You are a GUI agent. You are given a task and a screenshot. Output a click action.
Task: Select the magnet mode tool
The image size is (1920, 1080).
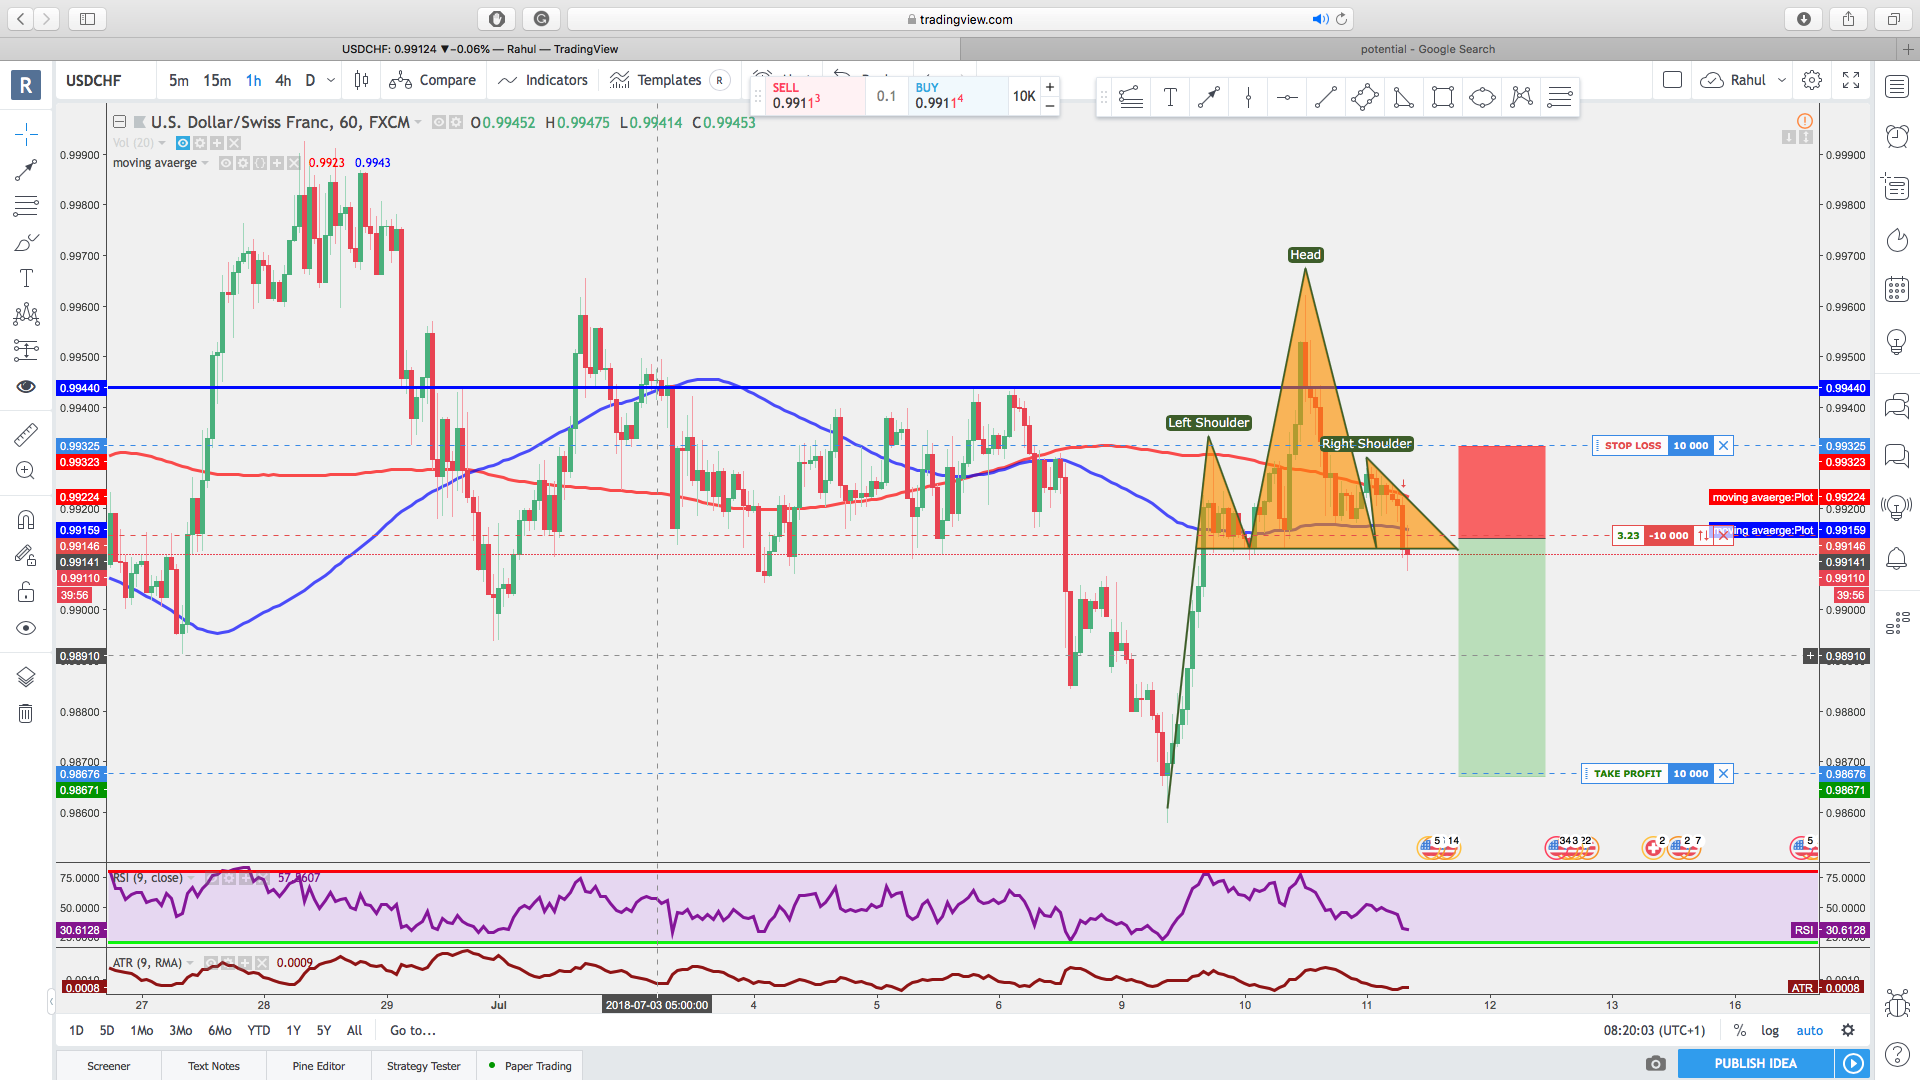click(26, 520)
